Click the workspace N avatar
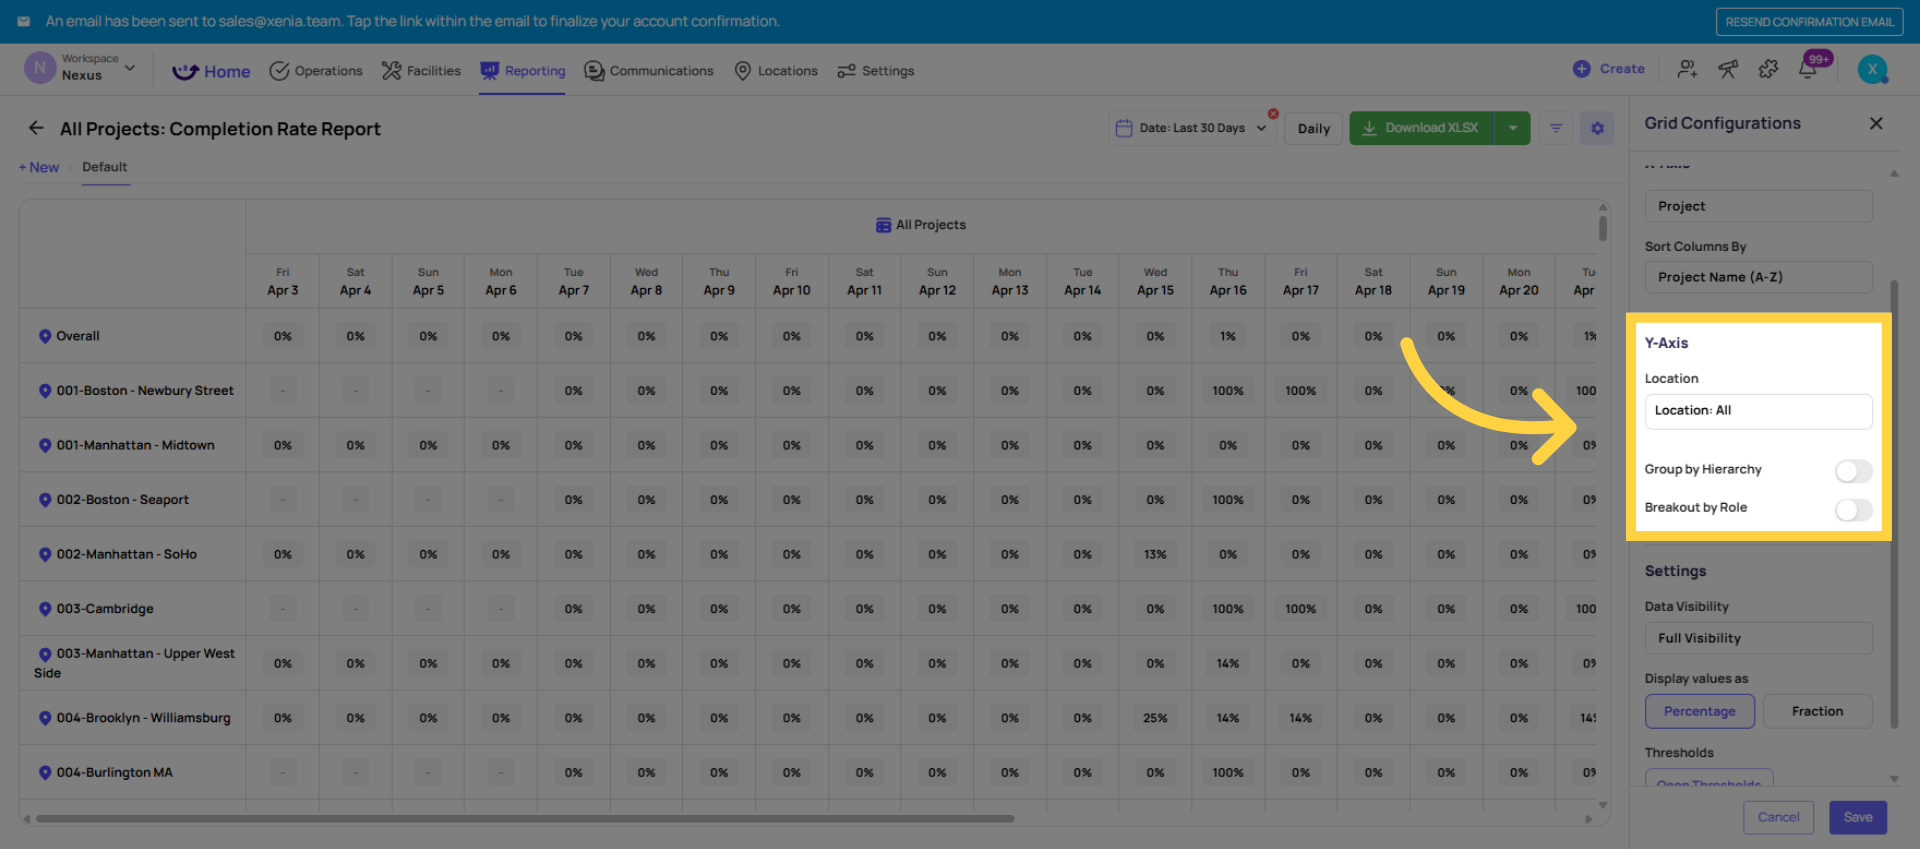1920x849 pixels. 39,68
